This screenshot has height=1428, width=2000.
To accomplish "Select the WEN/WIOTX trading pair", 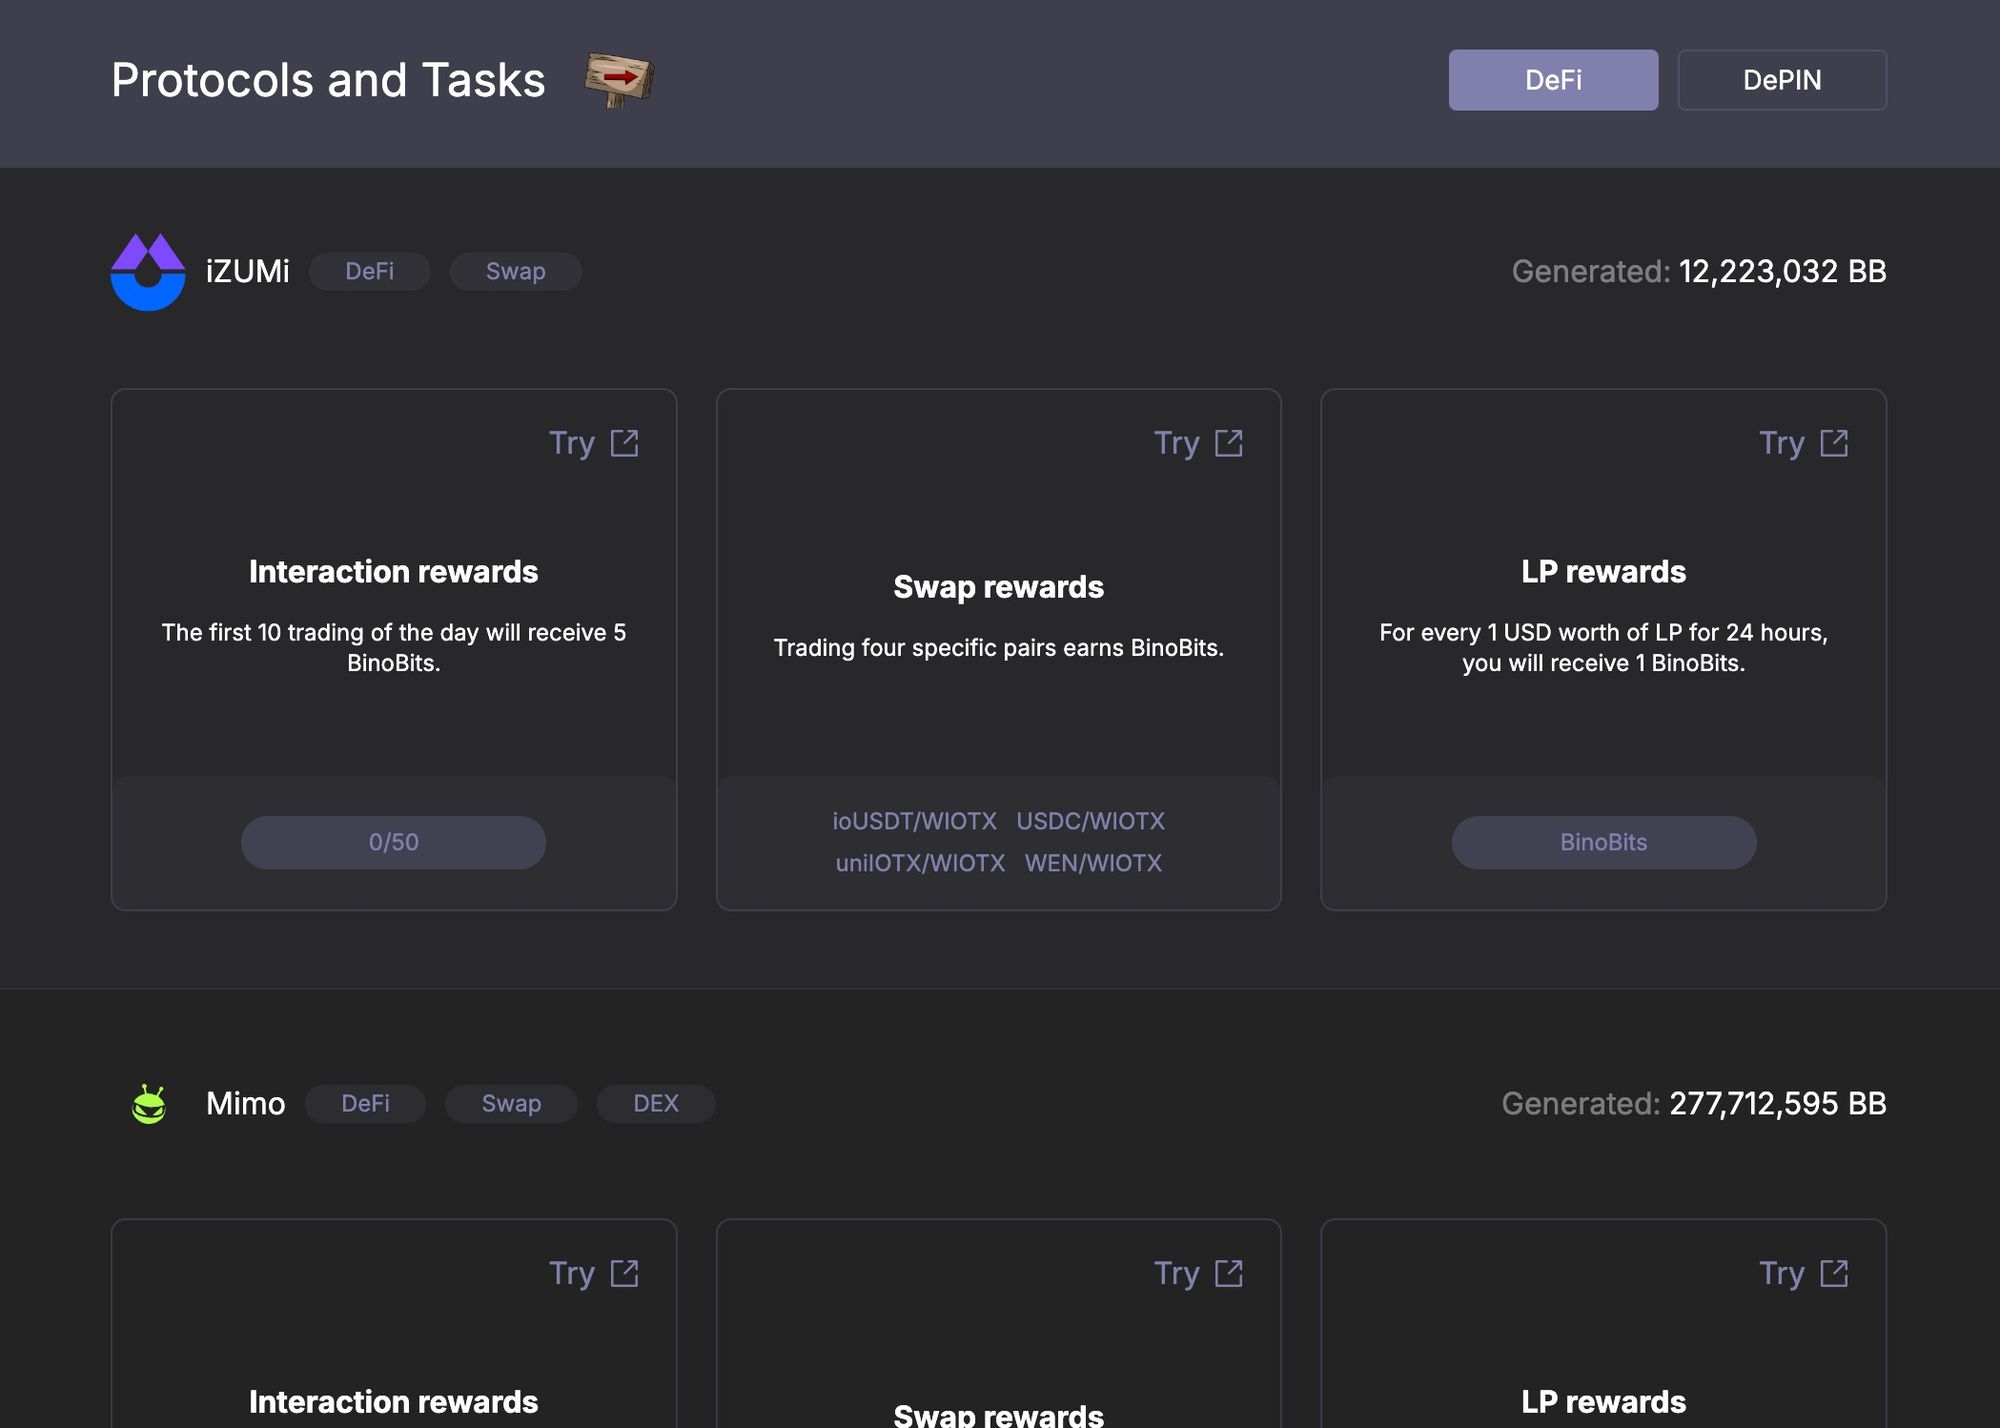I will (x=1093, y=863).
